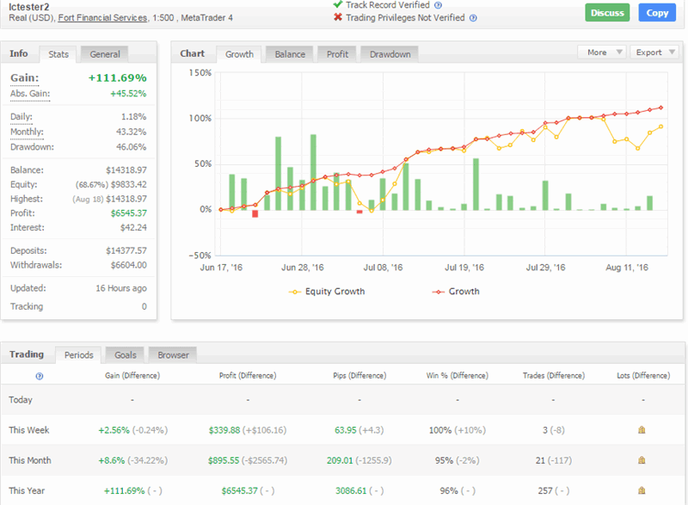Click the +111.69% gain value in Info
Viewport: 688px width, 505px height.
[x=118, y=78]
